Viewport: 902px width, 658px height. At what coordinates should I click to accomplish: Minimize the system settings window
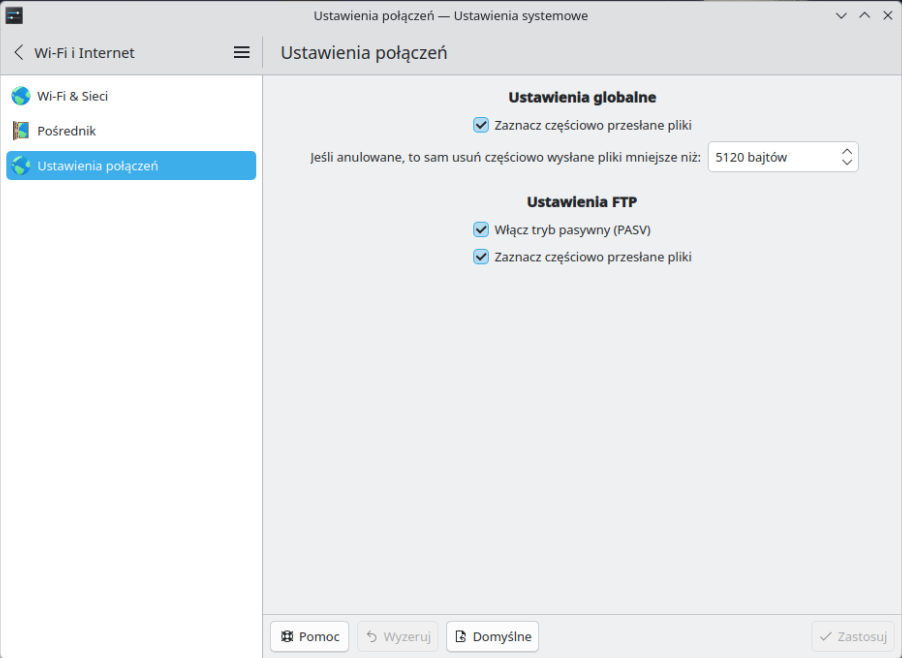click(x=841, y=15)
